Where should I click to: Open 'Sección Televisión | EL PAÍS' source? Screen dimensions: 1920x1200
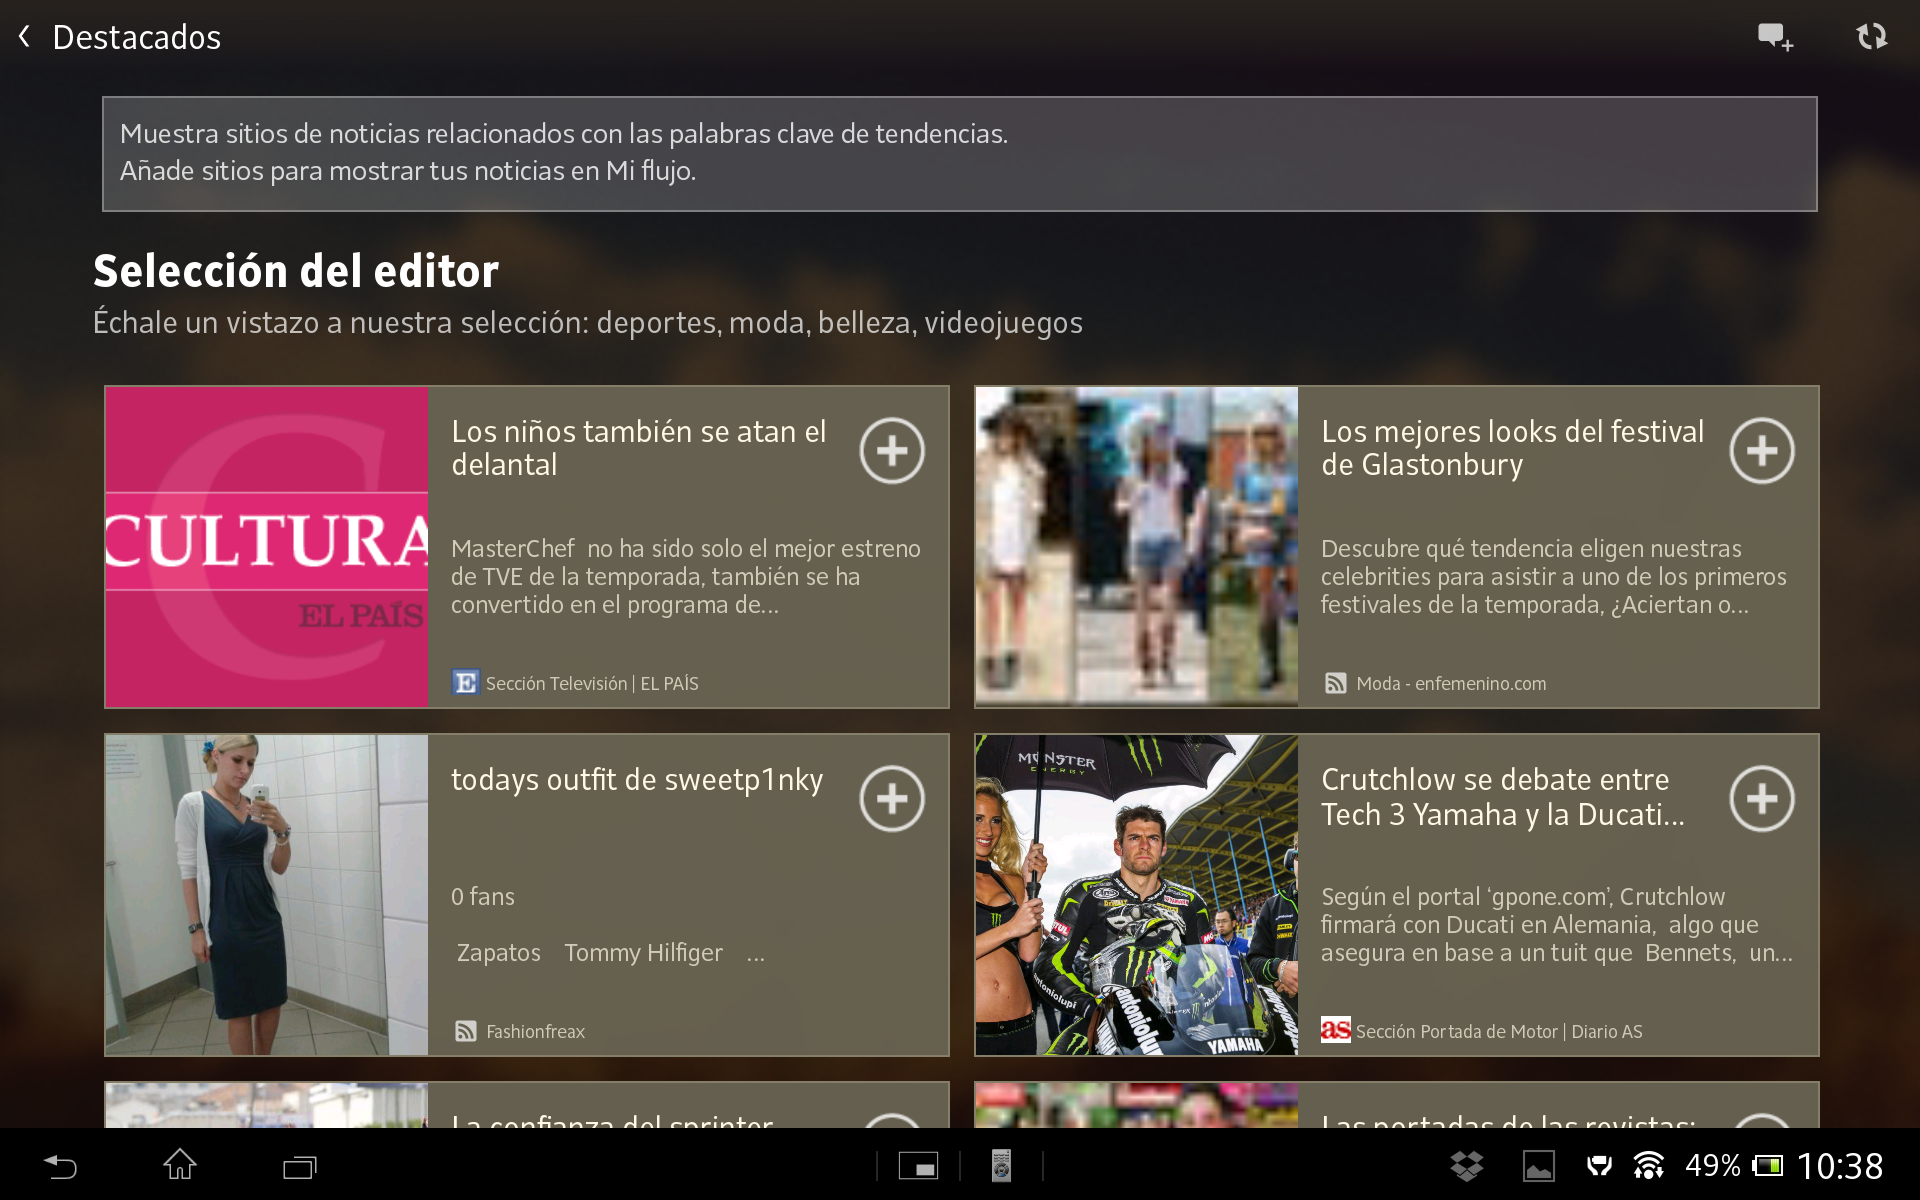(x=591, y=684)
